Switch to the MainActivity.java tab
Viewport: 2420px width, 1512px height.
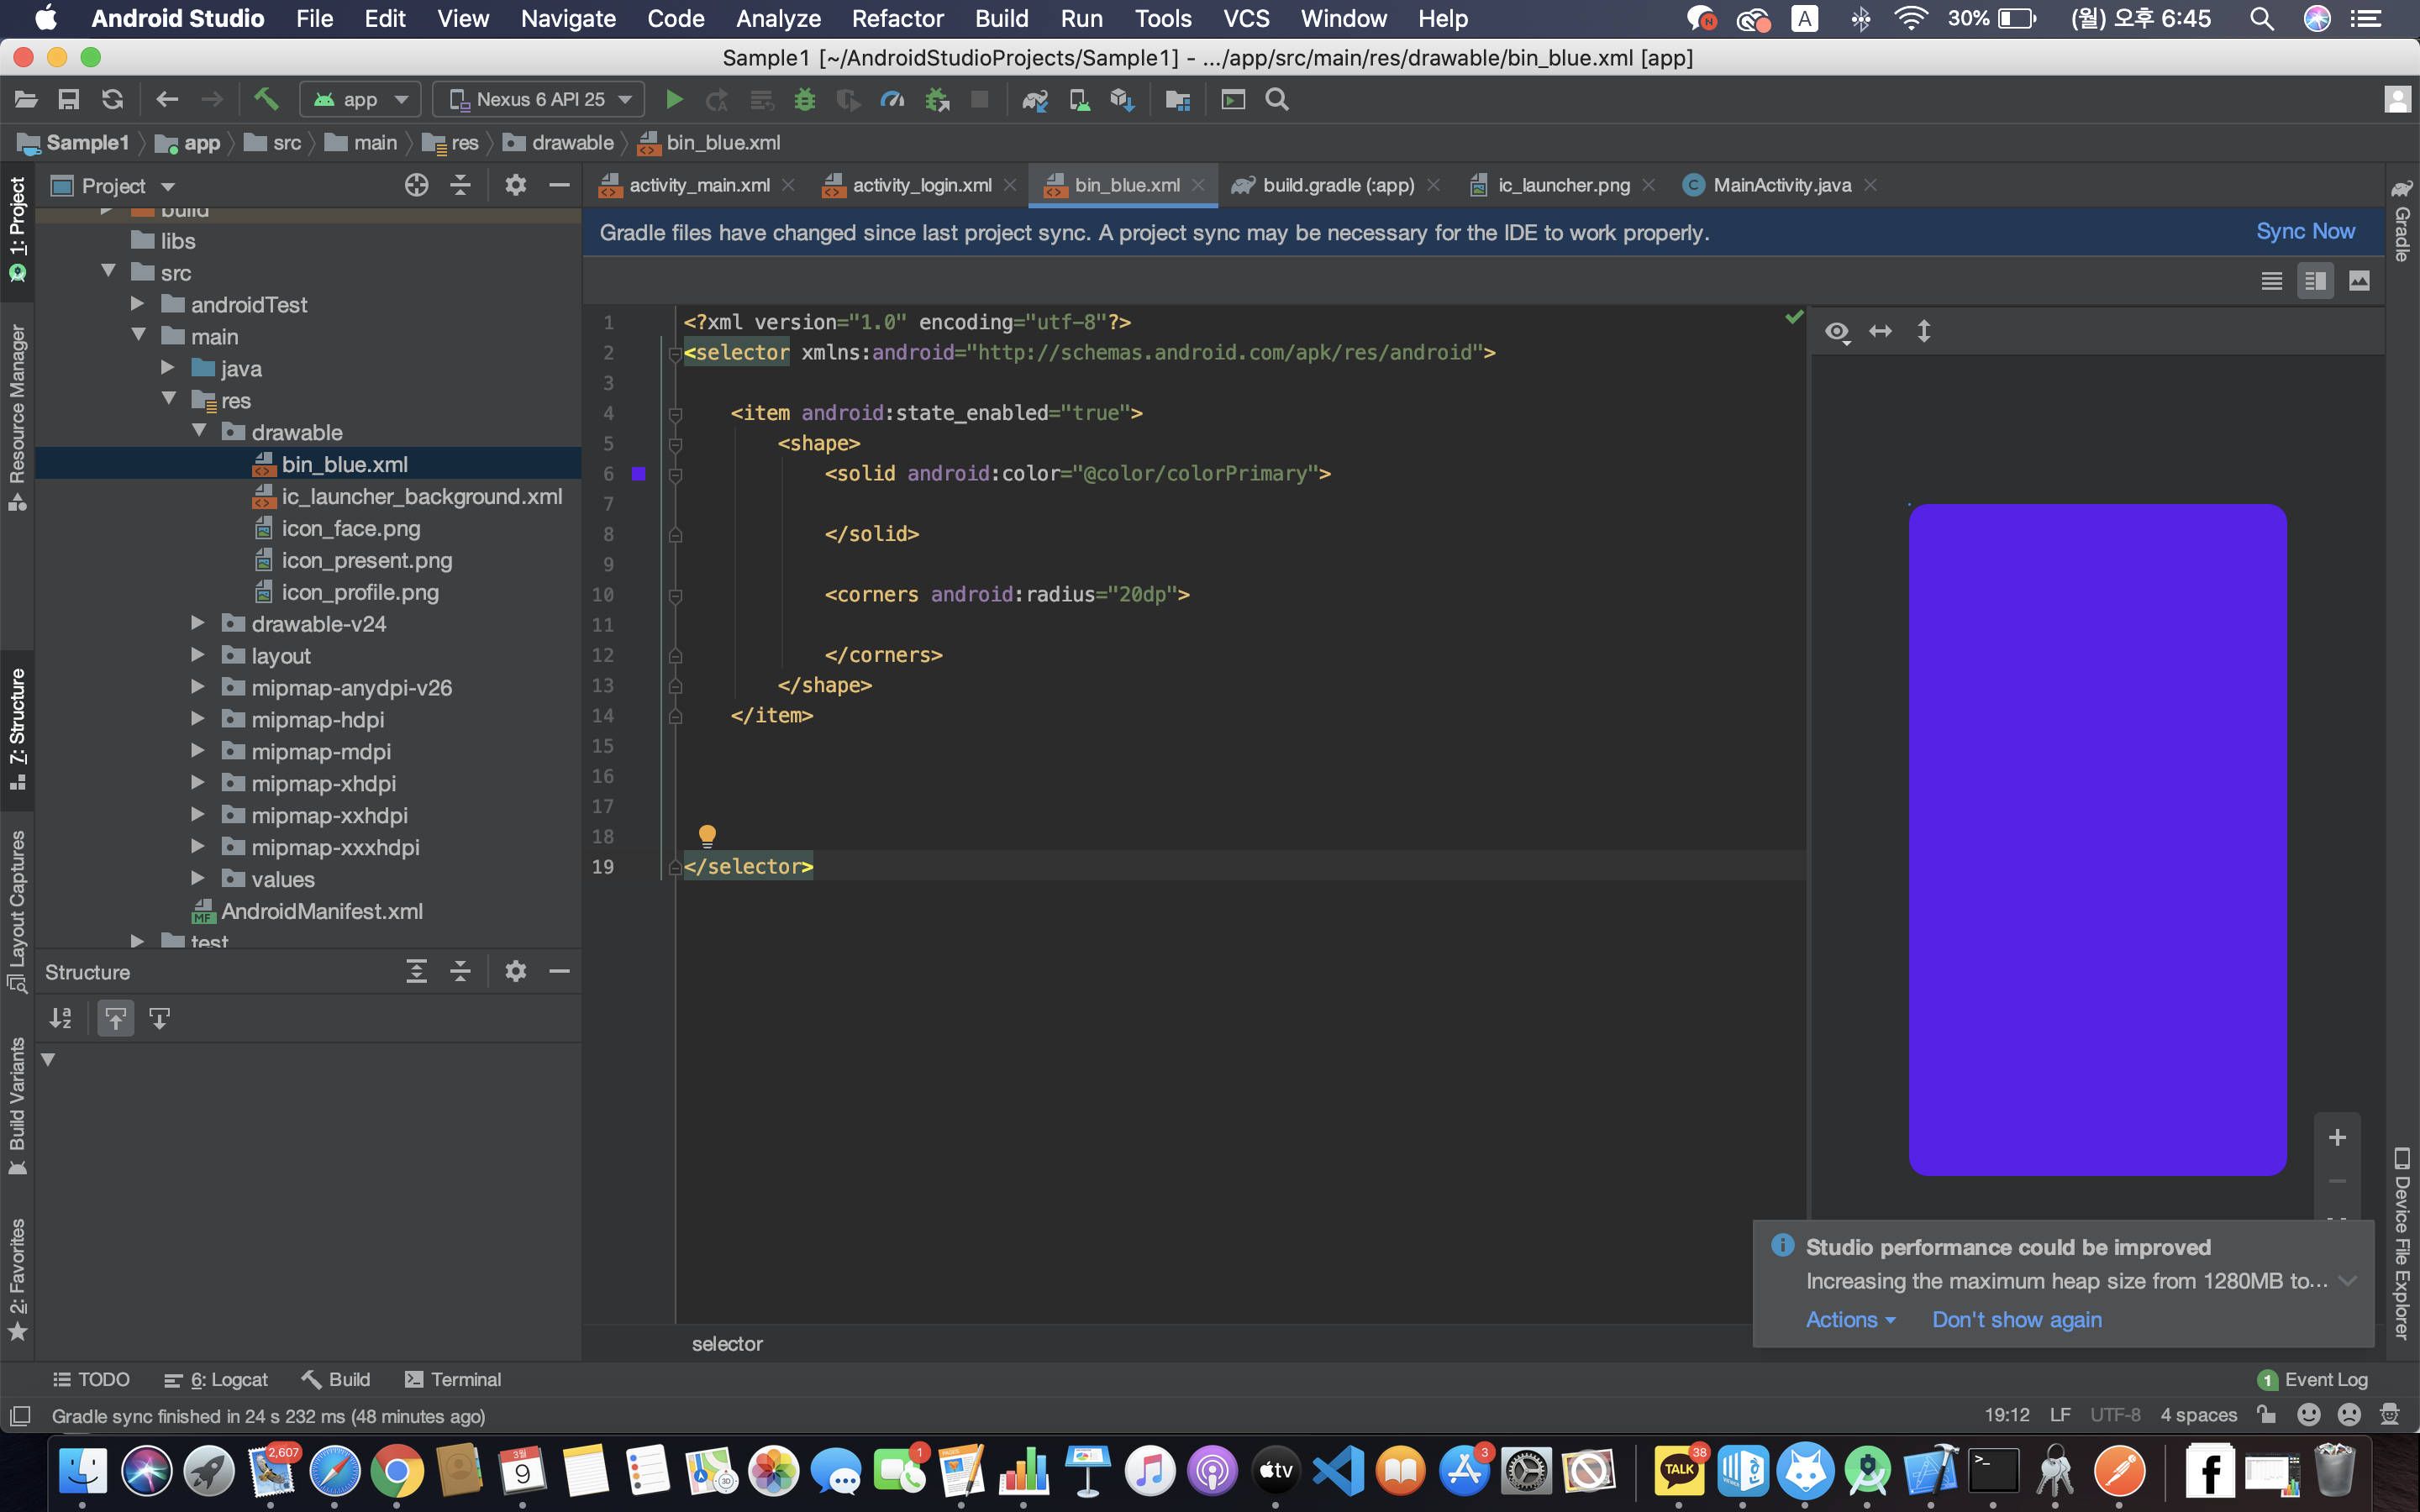point(1781,185)
